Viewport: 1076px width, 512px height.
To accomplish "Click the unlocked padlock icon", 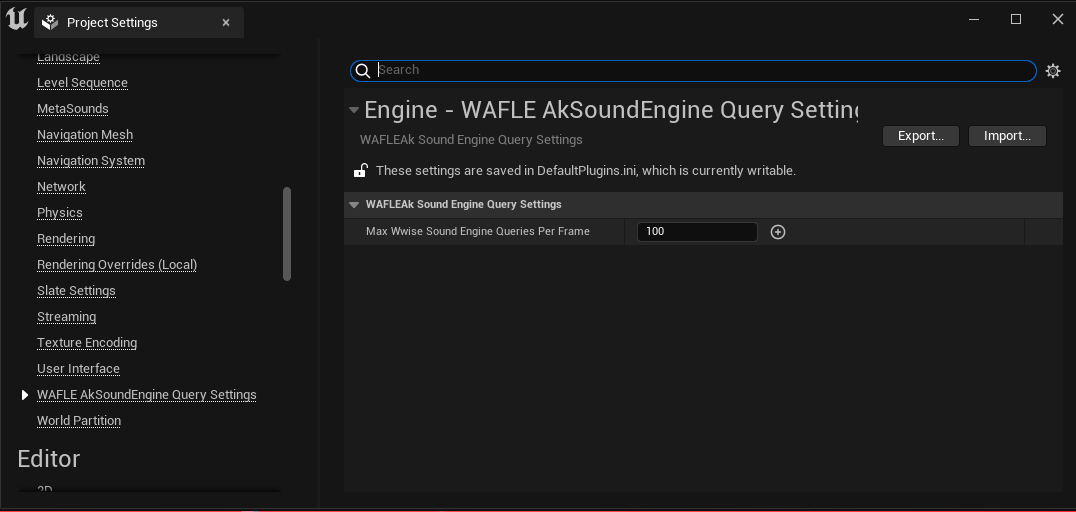I will pos(361,171).
